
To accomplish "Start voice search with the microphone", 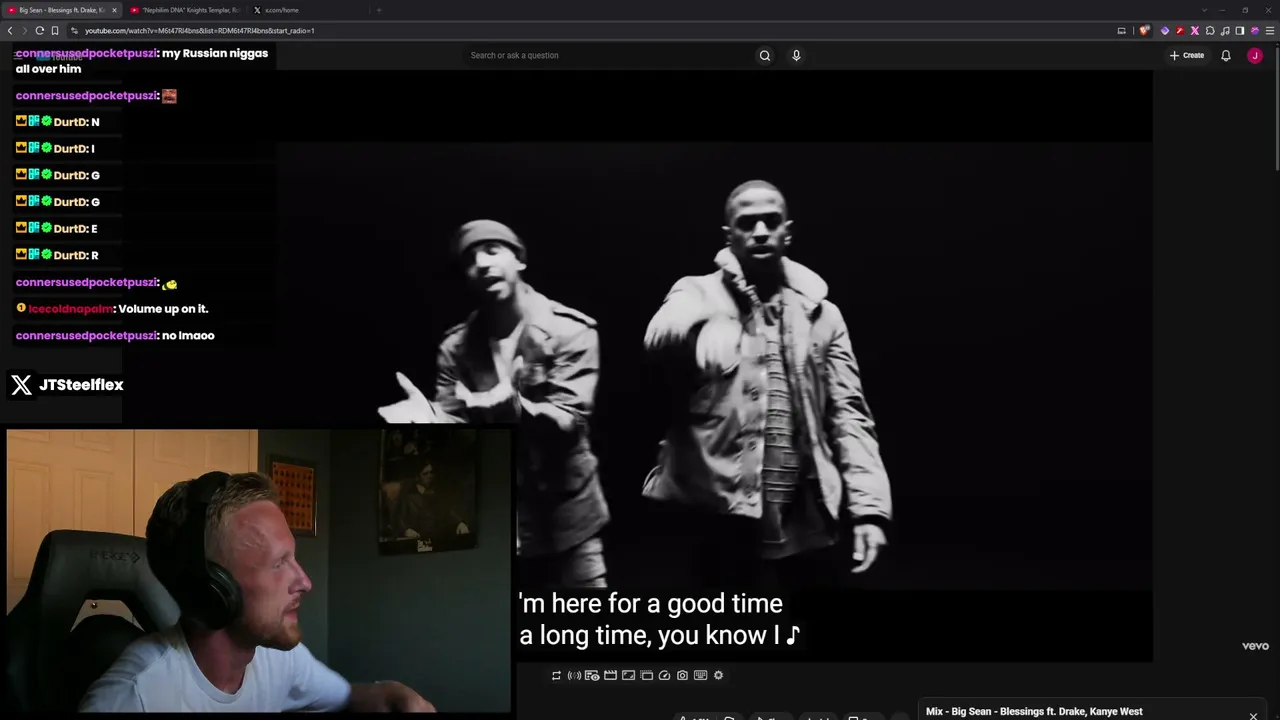I will (x=796, y=56).
